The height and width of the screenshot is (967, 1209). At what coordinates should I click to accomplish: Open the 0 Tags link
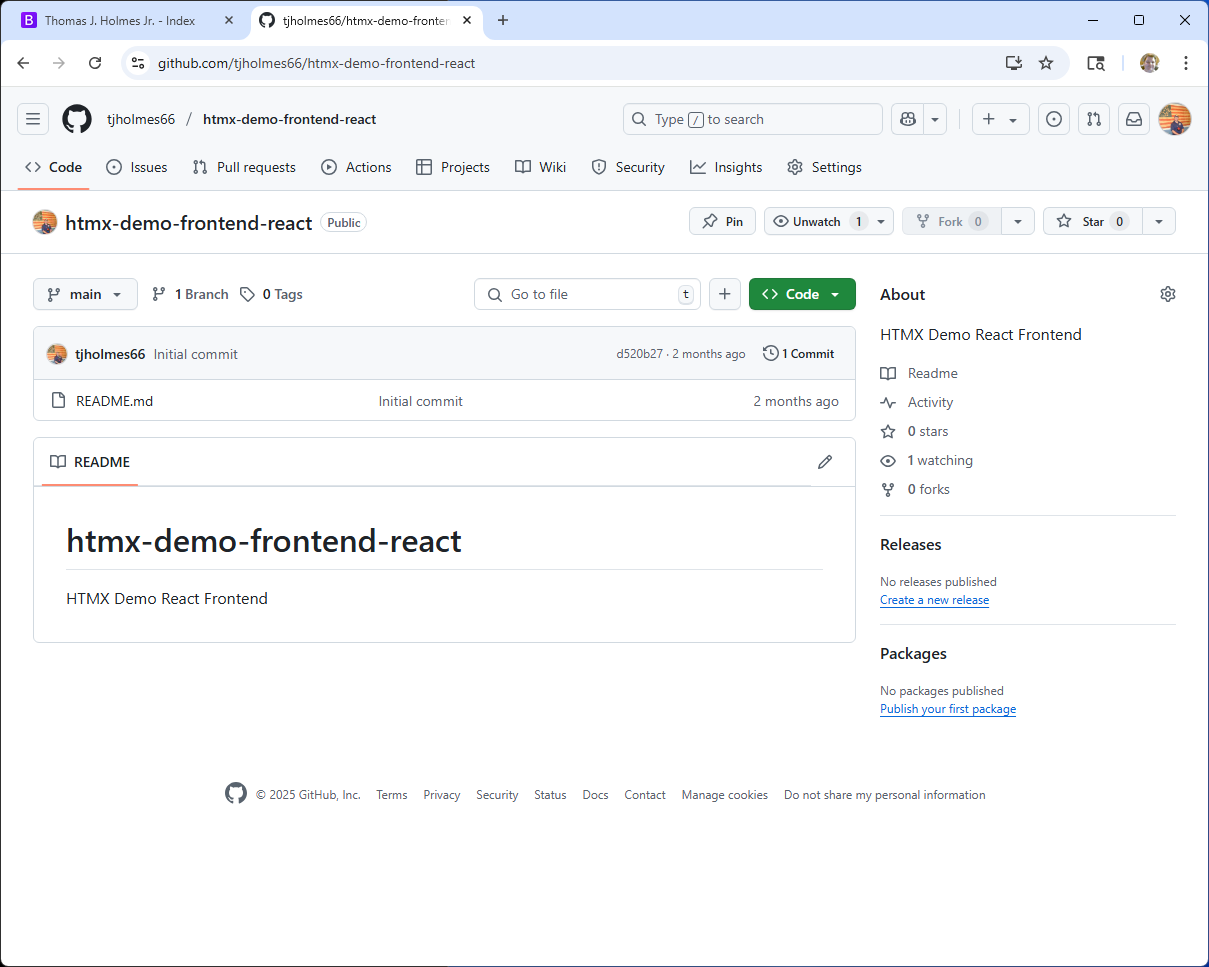click(271, 294)
